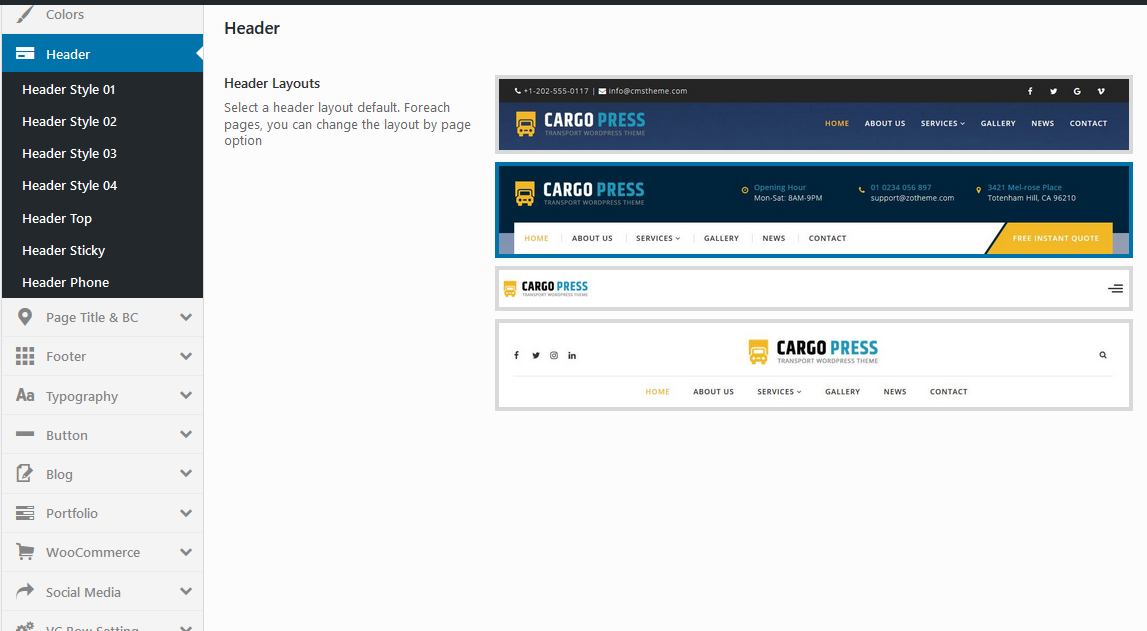The width and height of the screenshot is (1147, 631).
Task: Click the Page Title & BC pin icon
Action: (25, 317)
